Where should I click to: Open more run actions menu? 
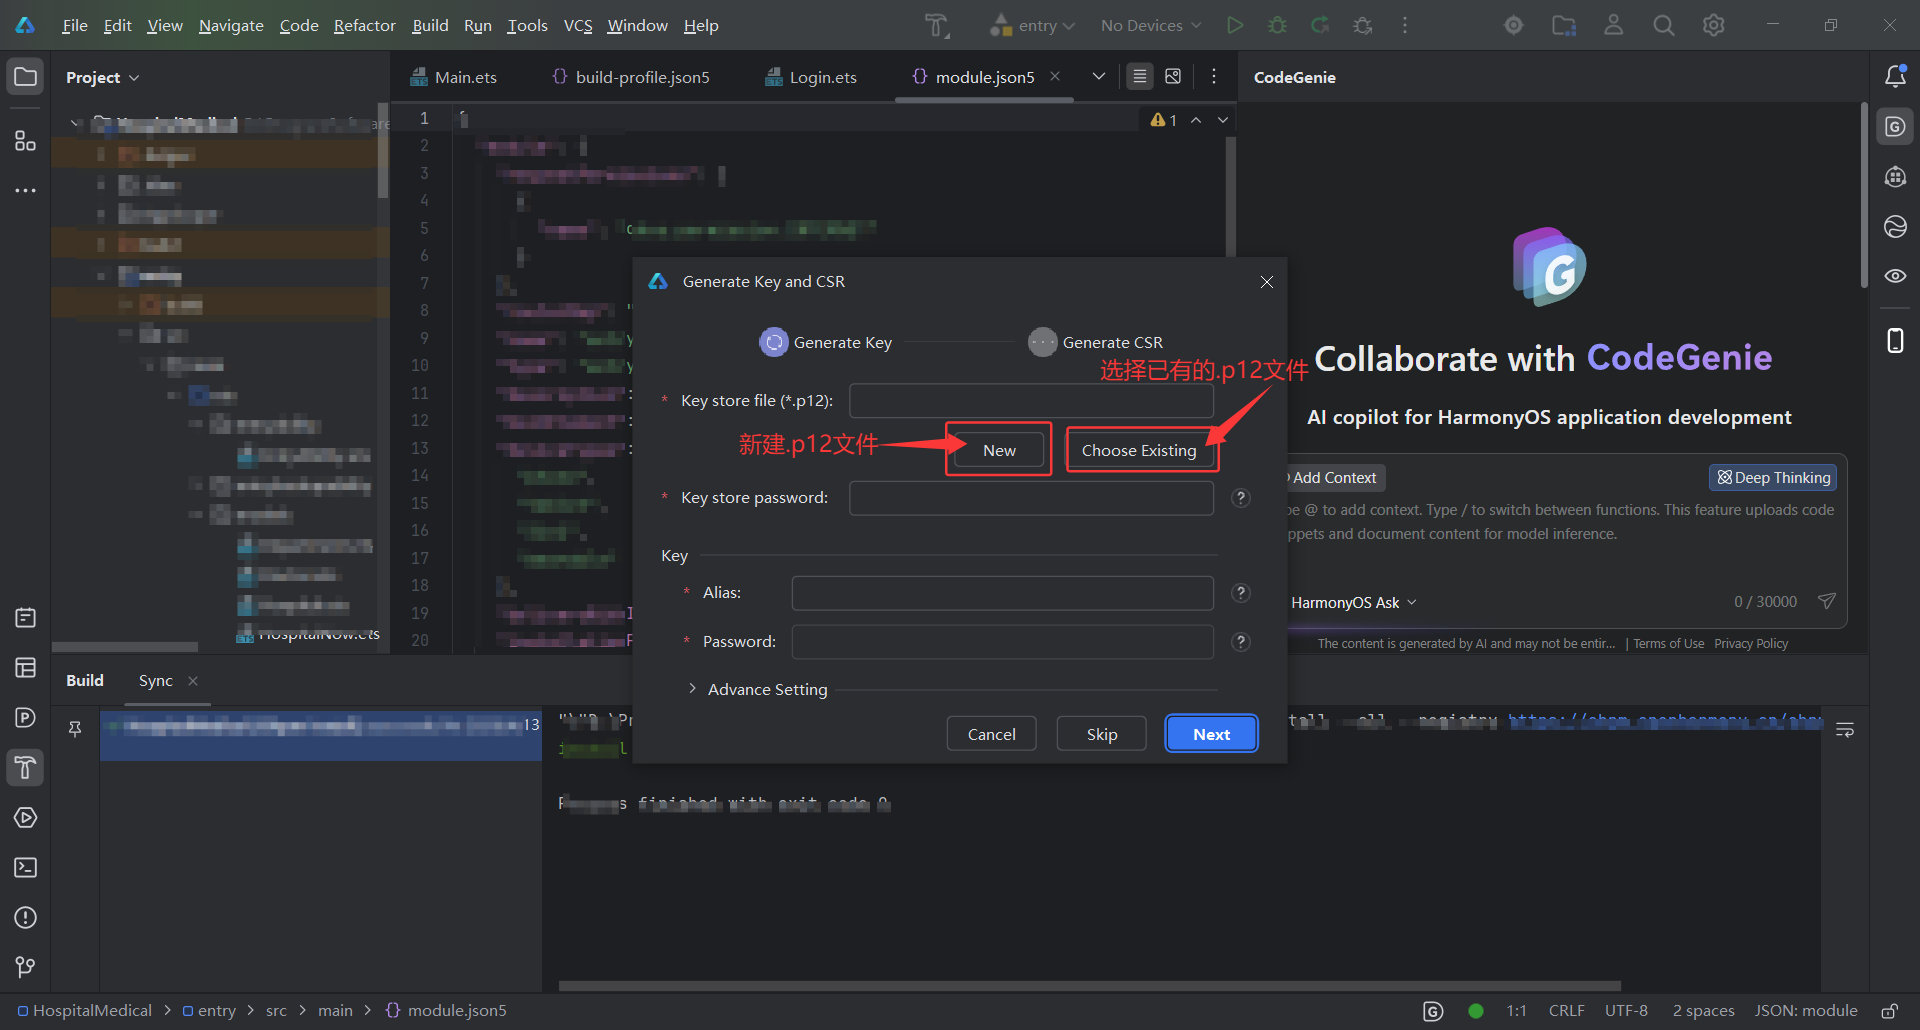[x=1405, y=25]
